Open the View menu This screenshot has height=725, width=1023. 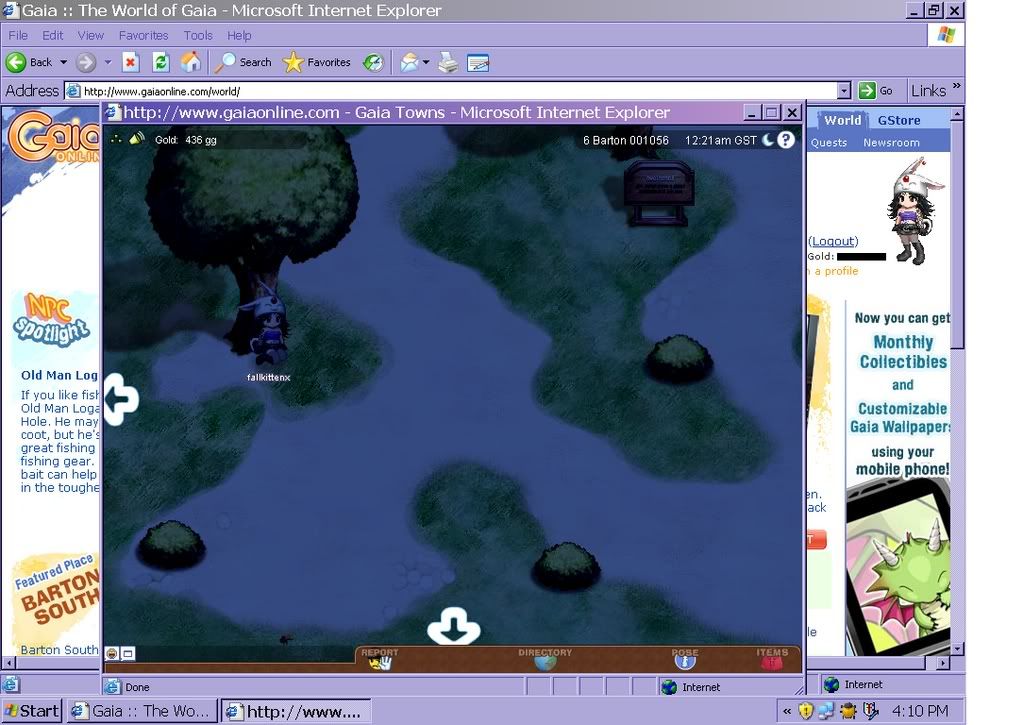pos(91,35)
